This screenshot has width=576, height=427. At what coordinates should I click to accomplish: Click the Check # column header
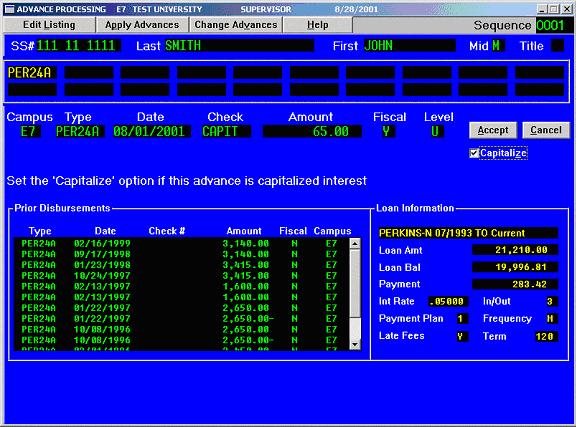click(167, 231)
